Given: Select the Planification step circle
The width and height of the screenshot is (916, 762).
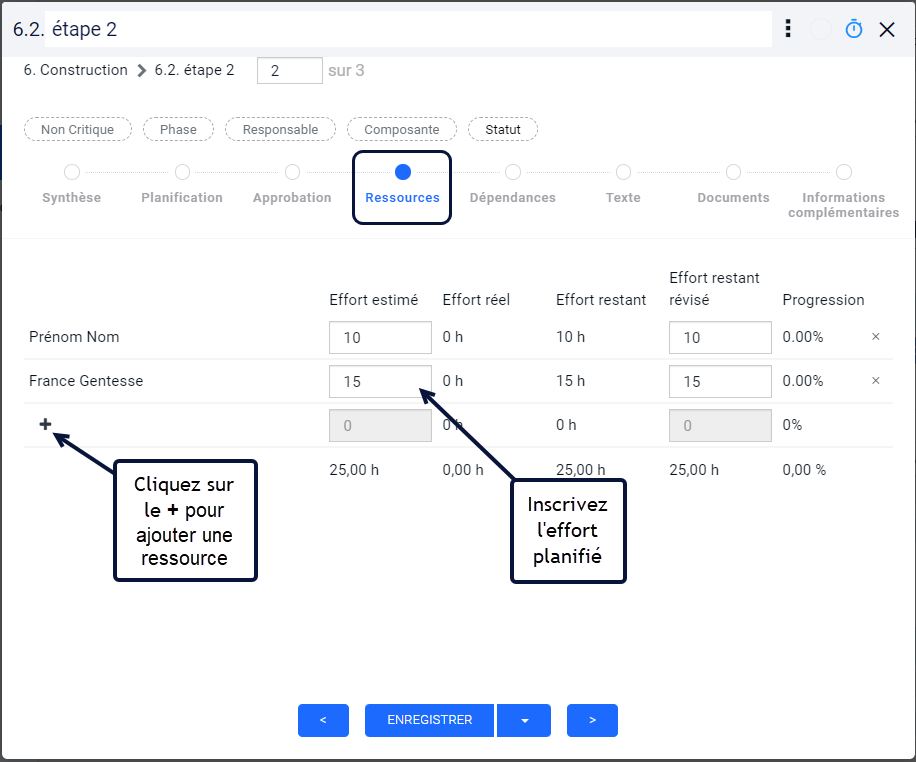Looking at the screenshot, I should tap(182, 172).
